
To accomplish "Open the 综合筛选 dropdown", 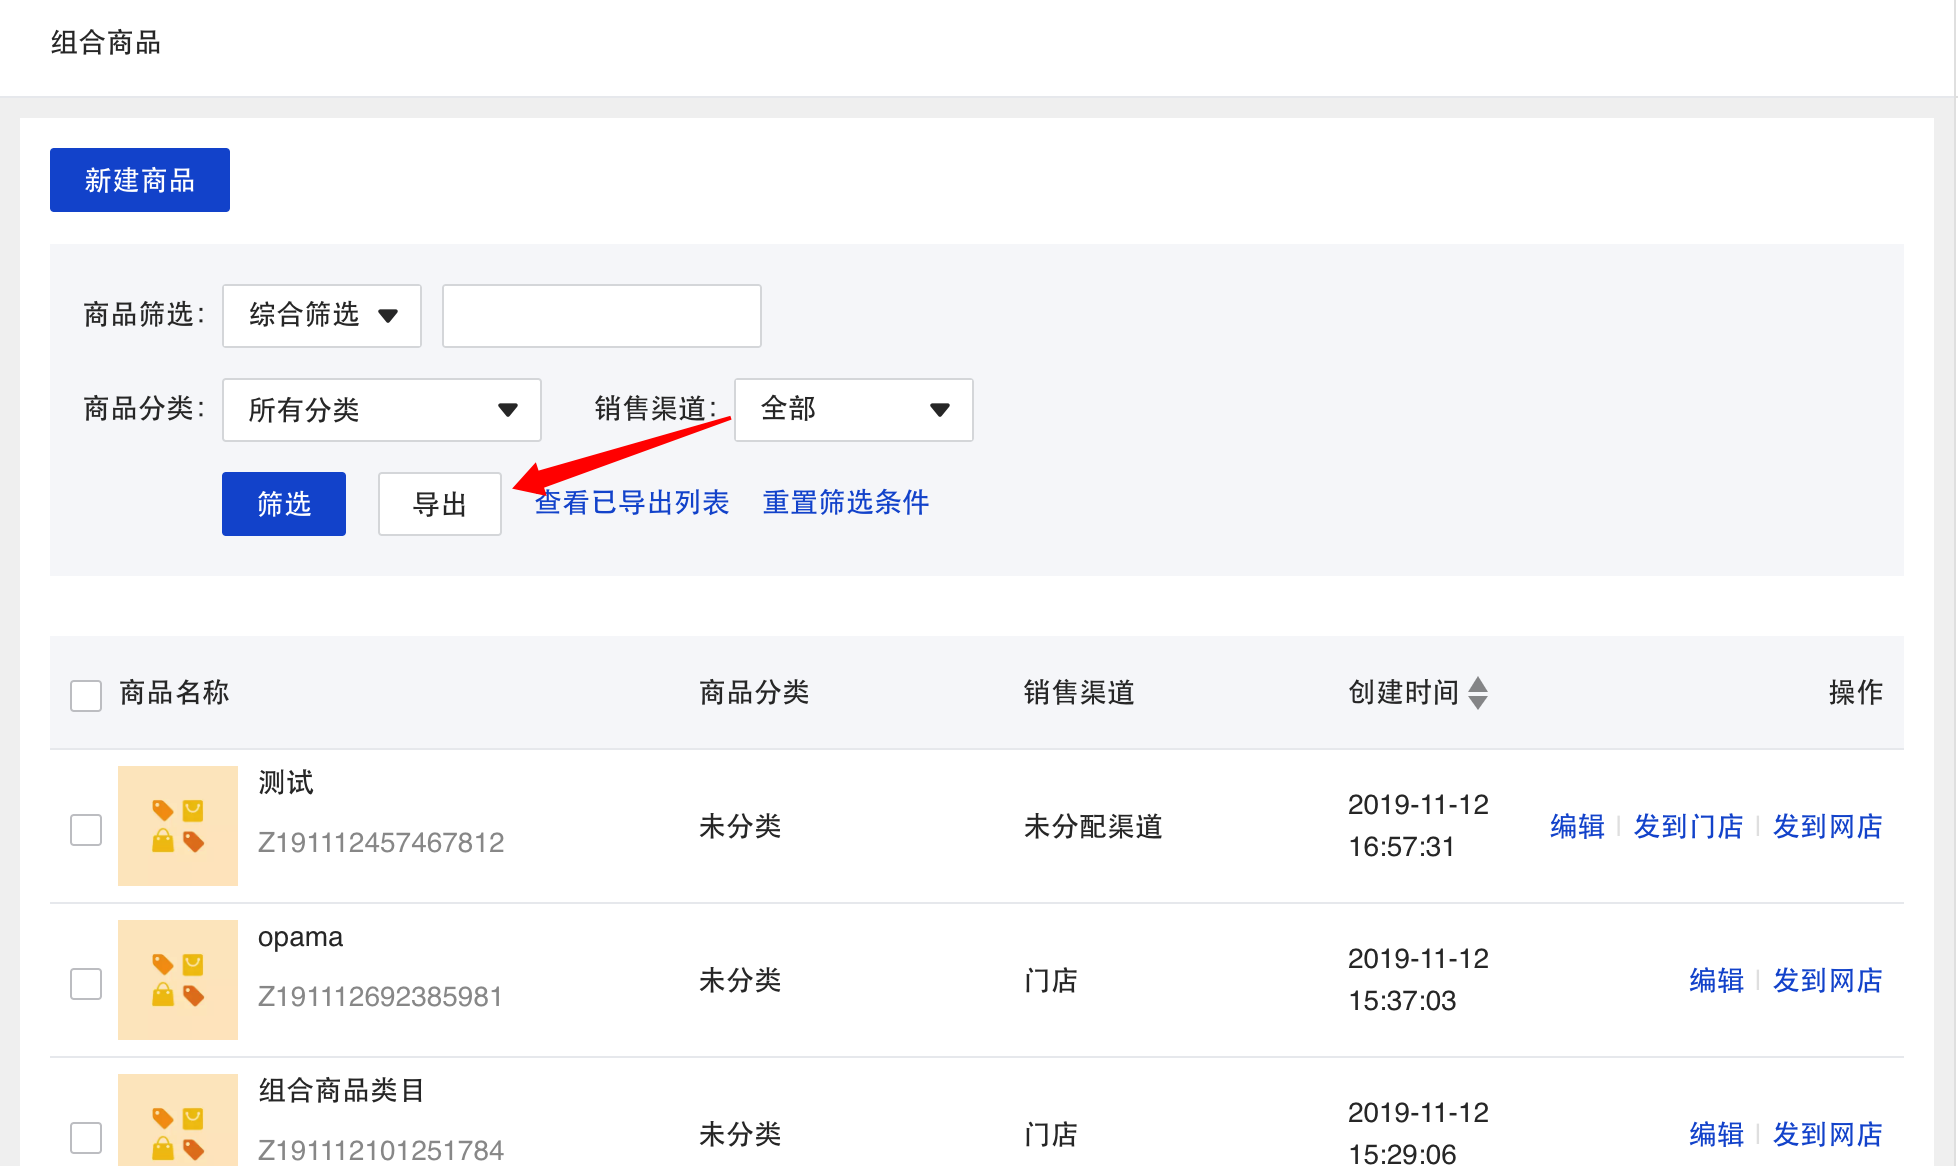I will [x=322, y=316].
